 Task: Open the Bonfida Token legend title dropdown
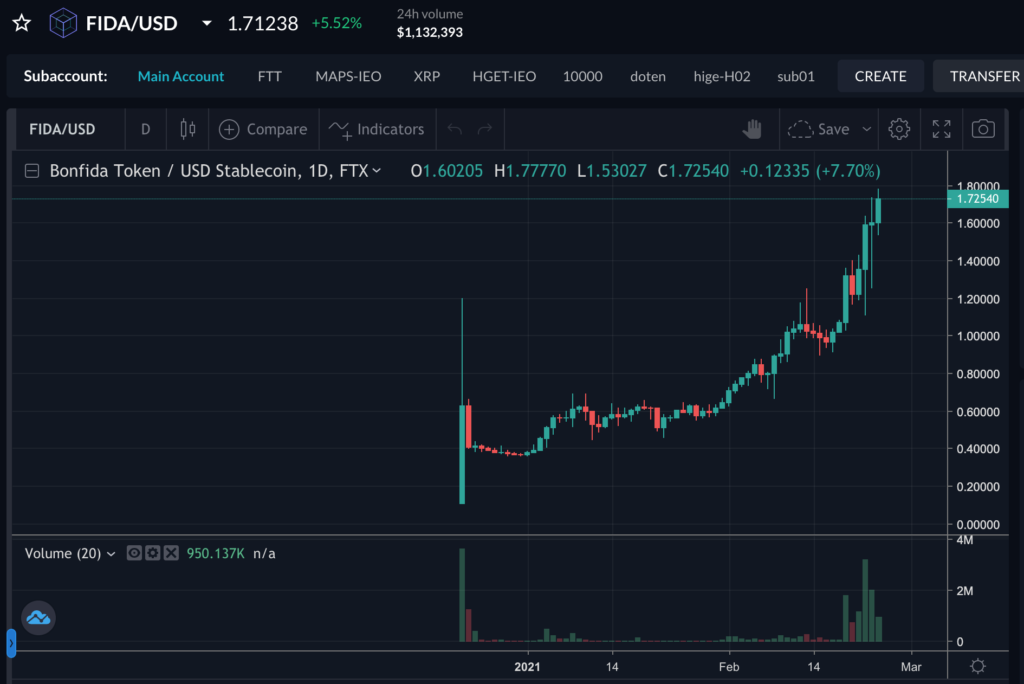point(216,171)
